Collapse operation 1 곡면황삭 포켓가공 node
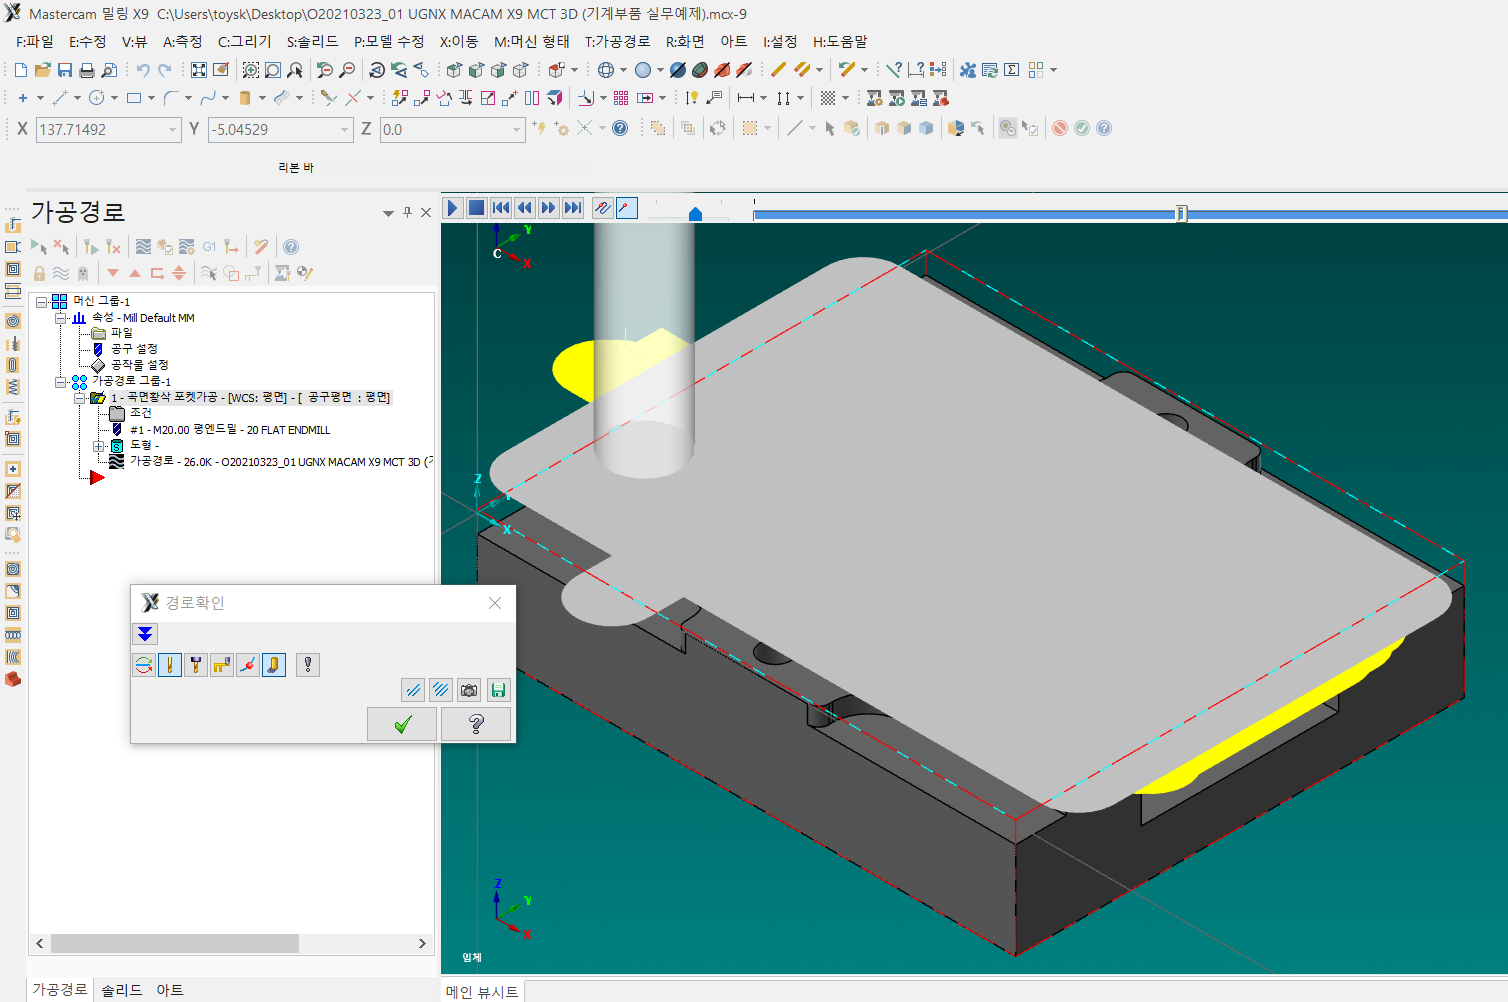Viewport: 1508px width, 1002px height. [x=80, y=398]
